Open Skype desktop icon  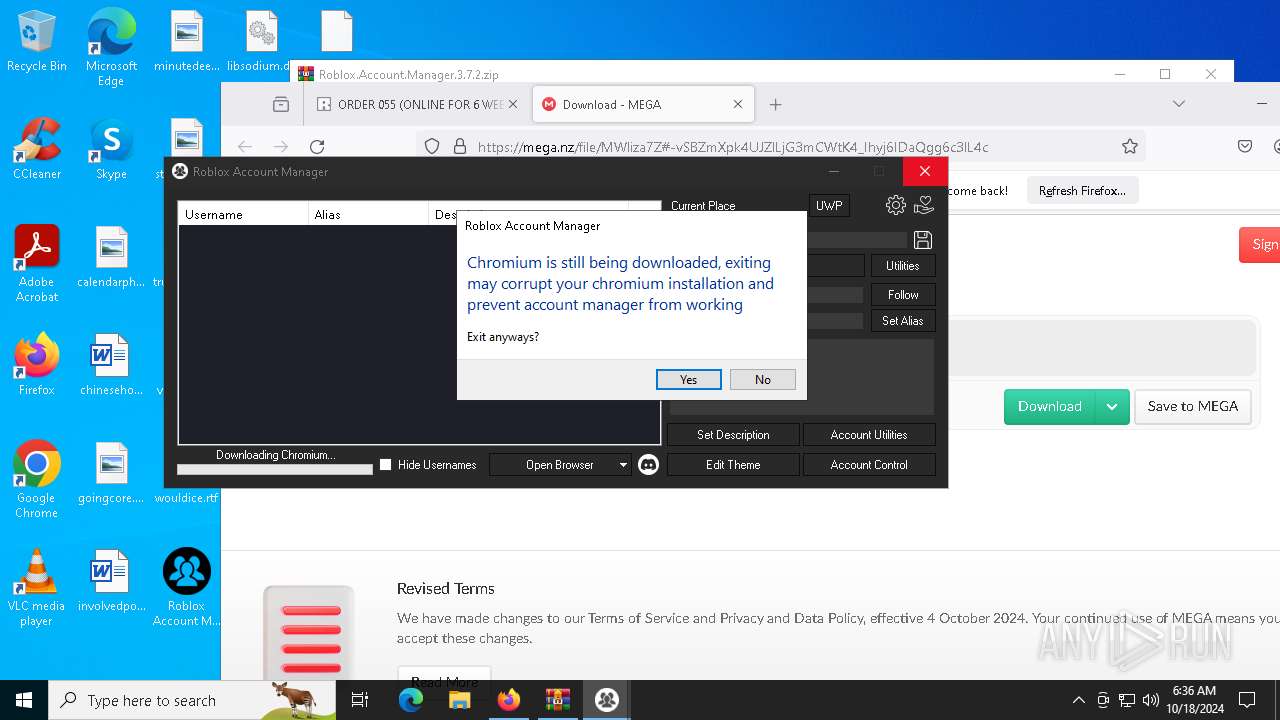click(111, 149)
